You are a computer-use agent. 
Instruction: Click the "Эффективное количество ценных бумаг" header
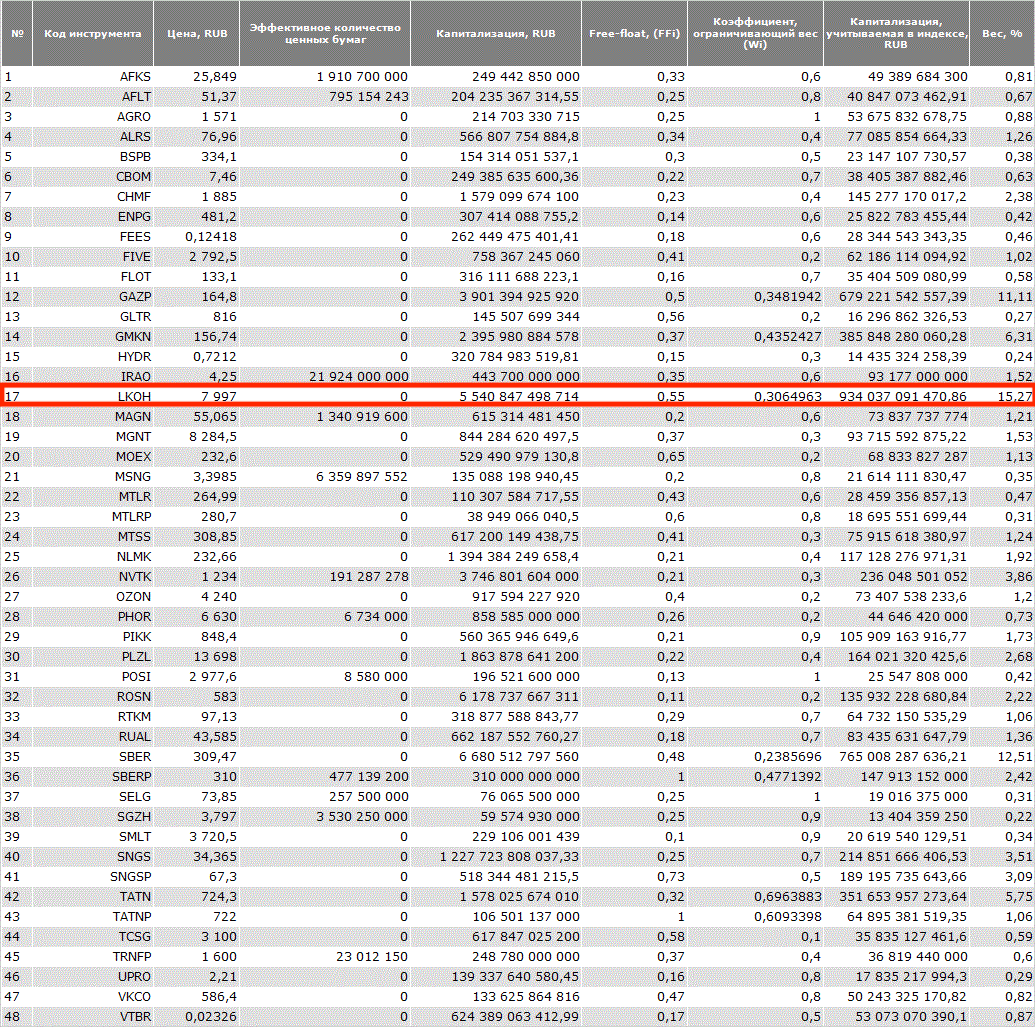[325, 34]
